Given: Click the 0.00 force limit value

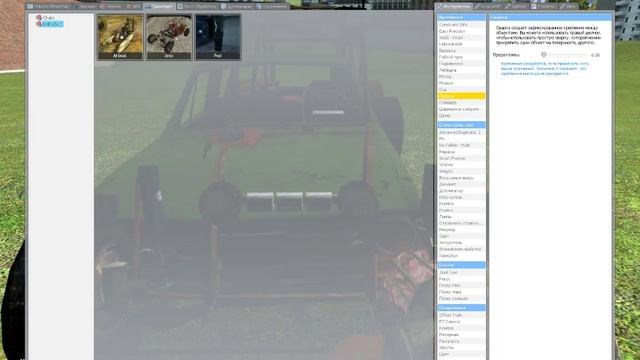Looking at the screenshot, I should pos(596,55).
